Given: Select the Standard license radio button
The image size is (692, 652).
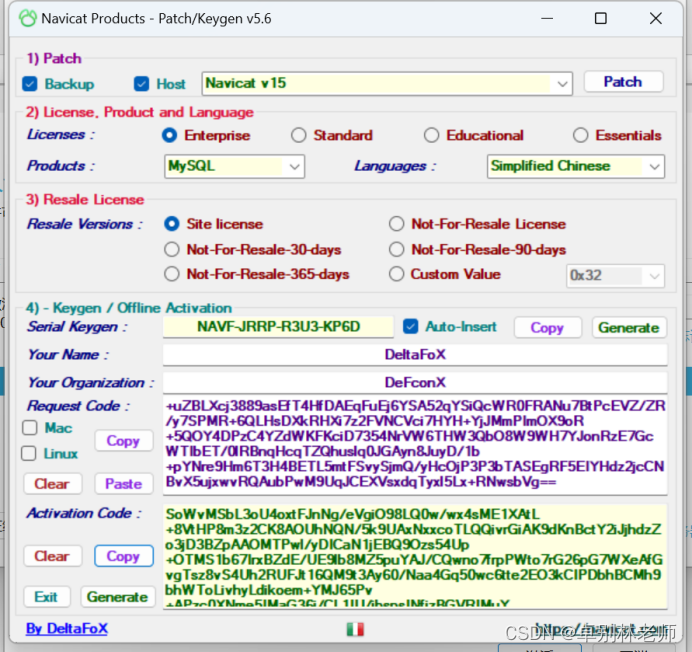Looking at the screenshot, I should pos(299,135).
